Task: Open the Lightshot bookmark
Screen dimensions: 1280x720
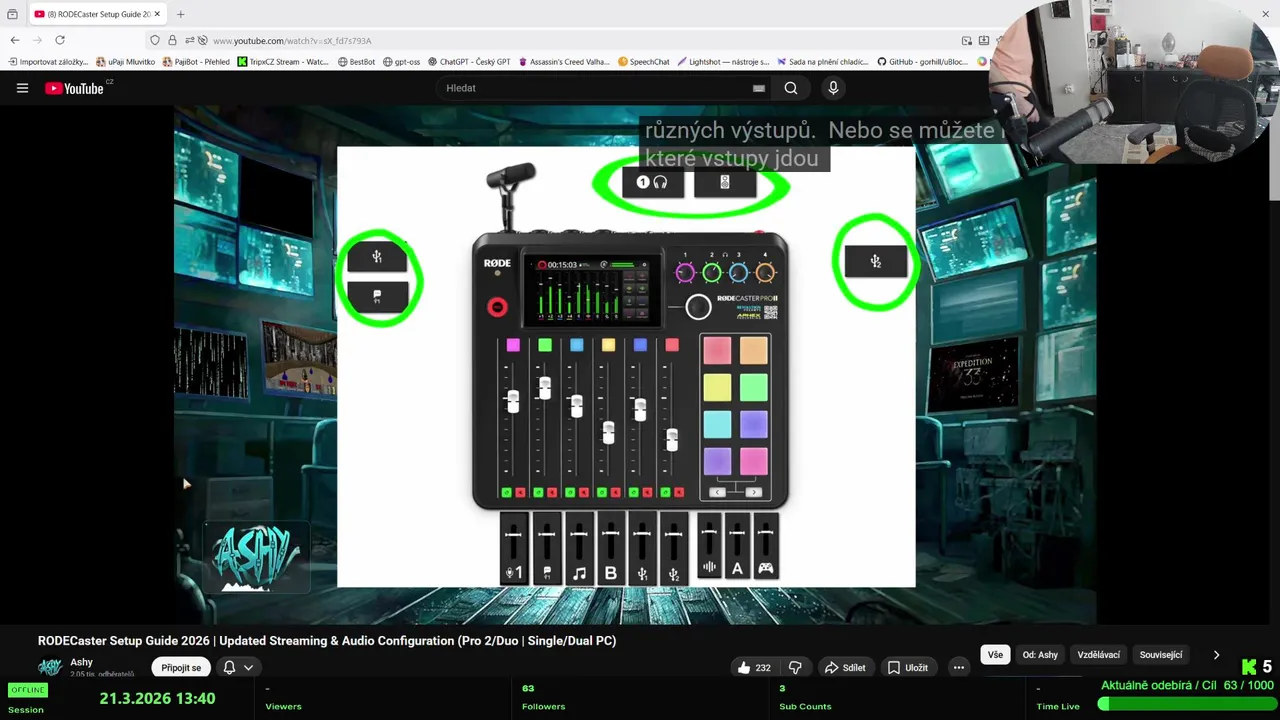Action: [723, 61]
